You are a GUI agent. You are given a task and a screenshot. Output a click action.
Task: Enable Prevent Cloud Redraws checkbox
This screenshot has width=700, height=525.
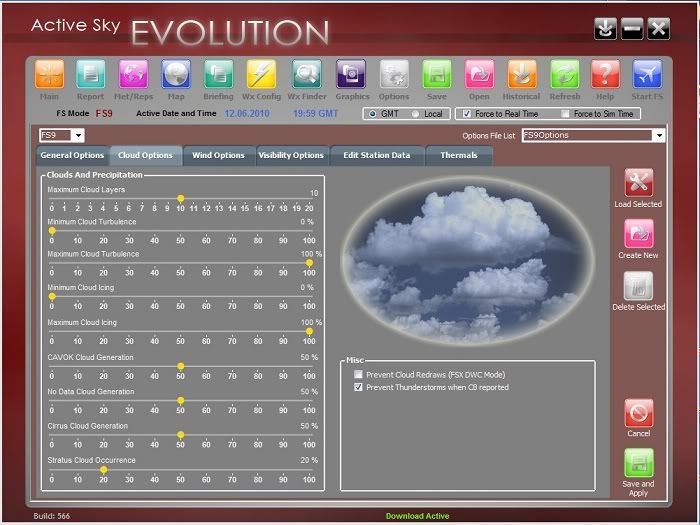358,374
